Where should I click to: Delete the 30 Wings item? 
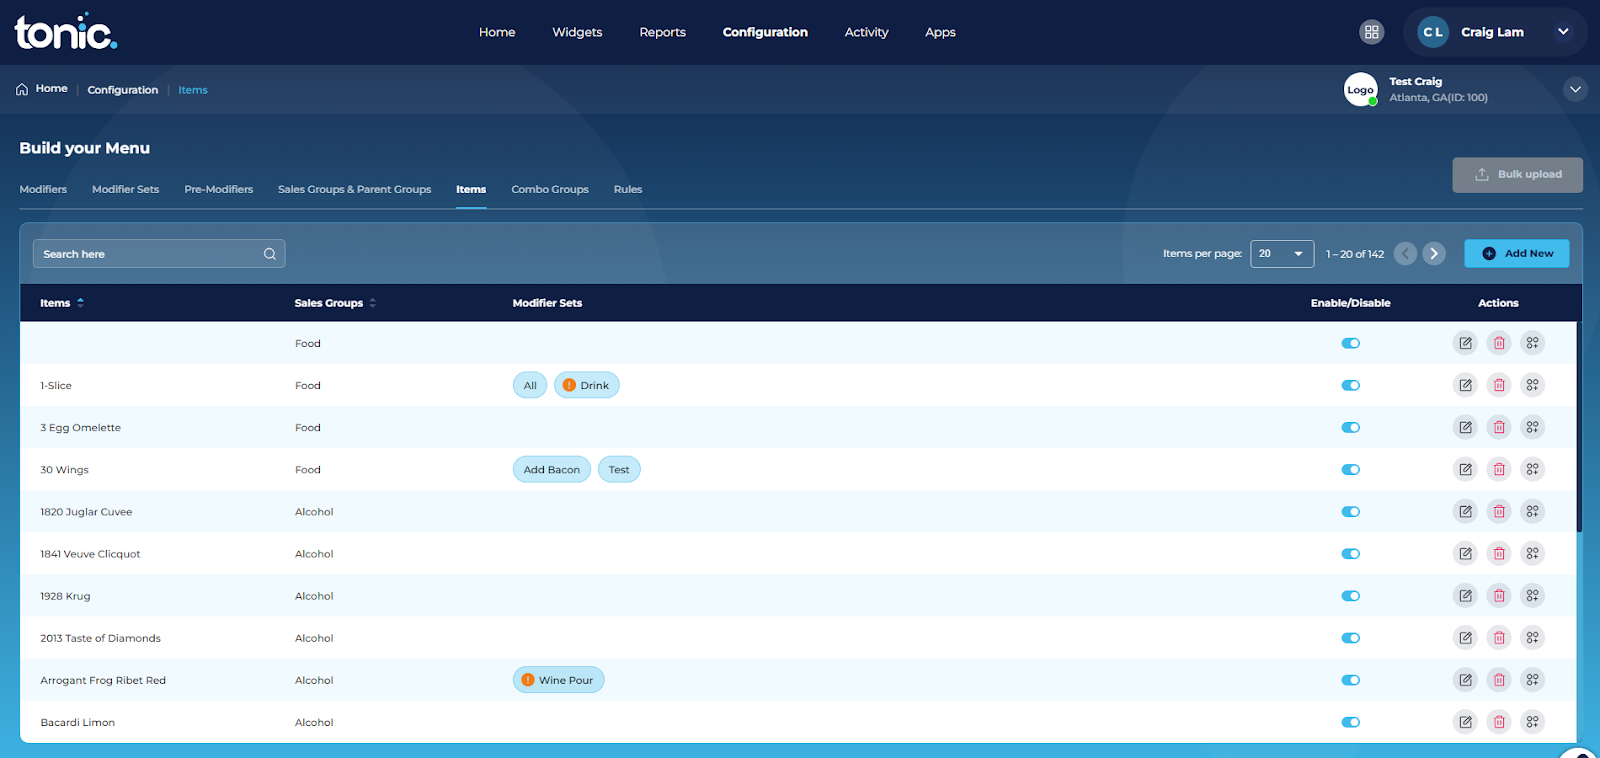[x=1499, y=469]
